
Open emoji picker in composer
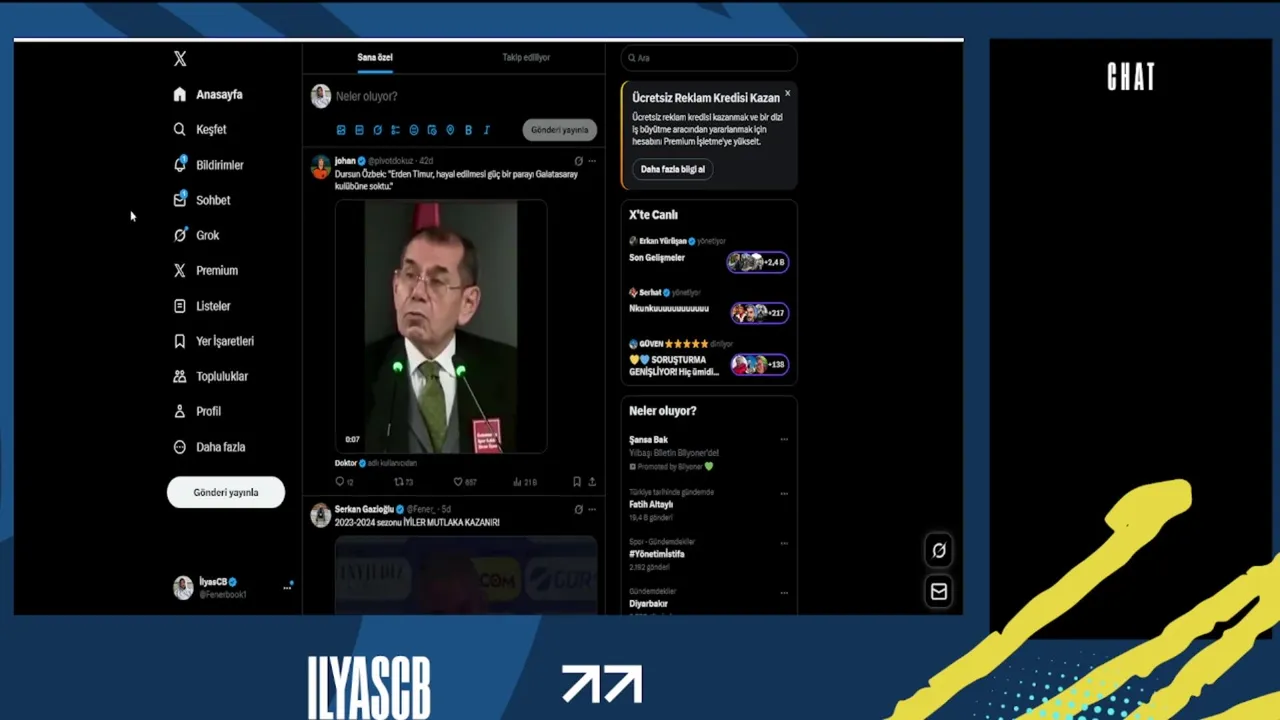(414, 130)
